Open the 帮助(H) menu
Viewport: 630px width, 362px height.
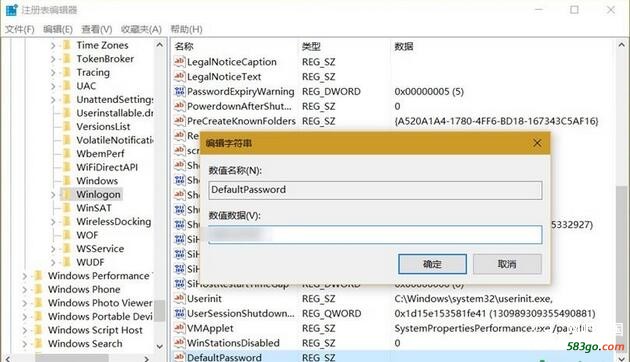pos(186,29)
